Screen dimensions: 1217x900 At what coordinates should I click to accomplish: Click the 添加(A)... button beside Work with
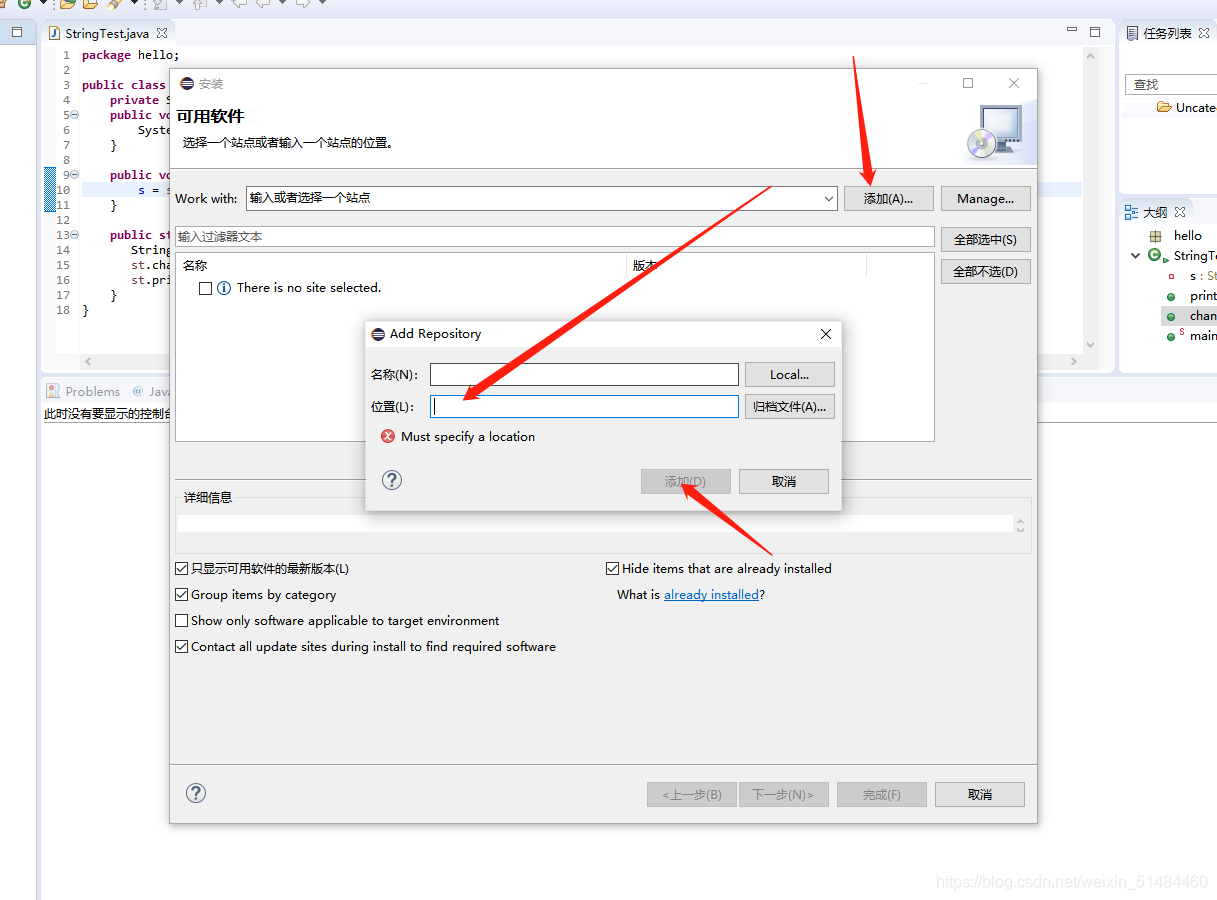coord(888,199)
